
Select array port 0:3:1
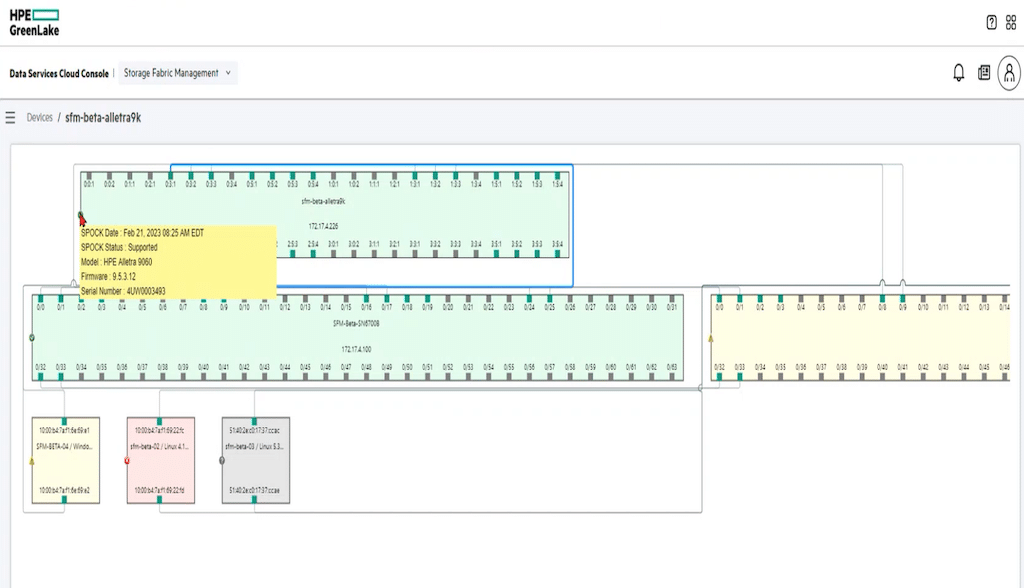170,176
